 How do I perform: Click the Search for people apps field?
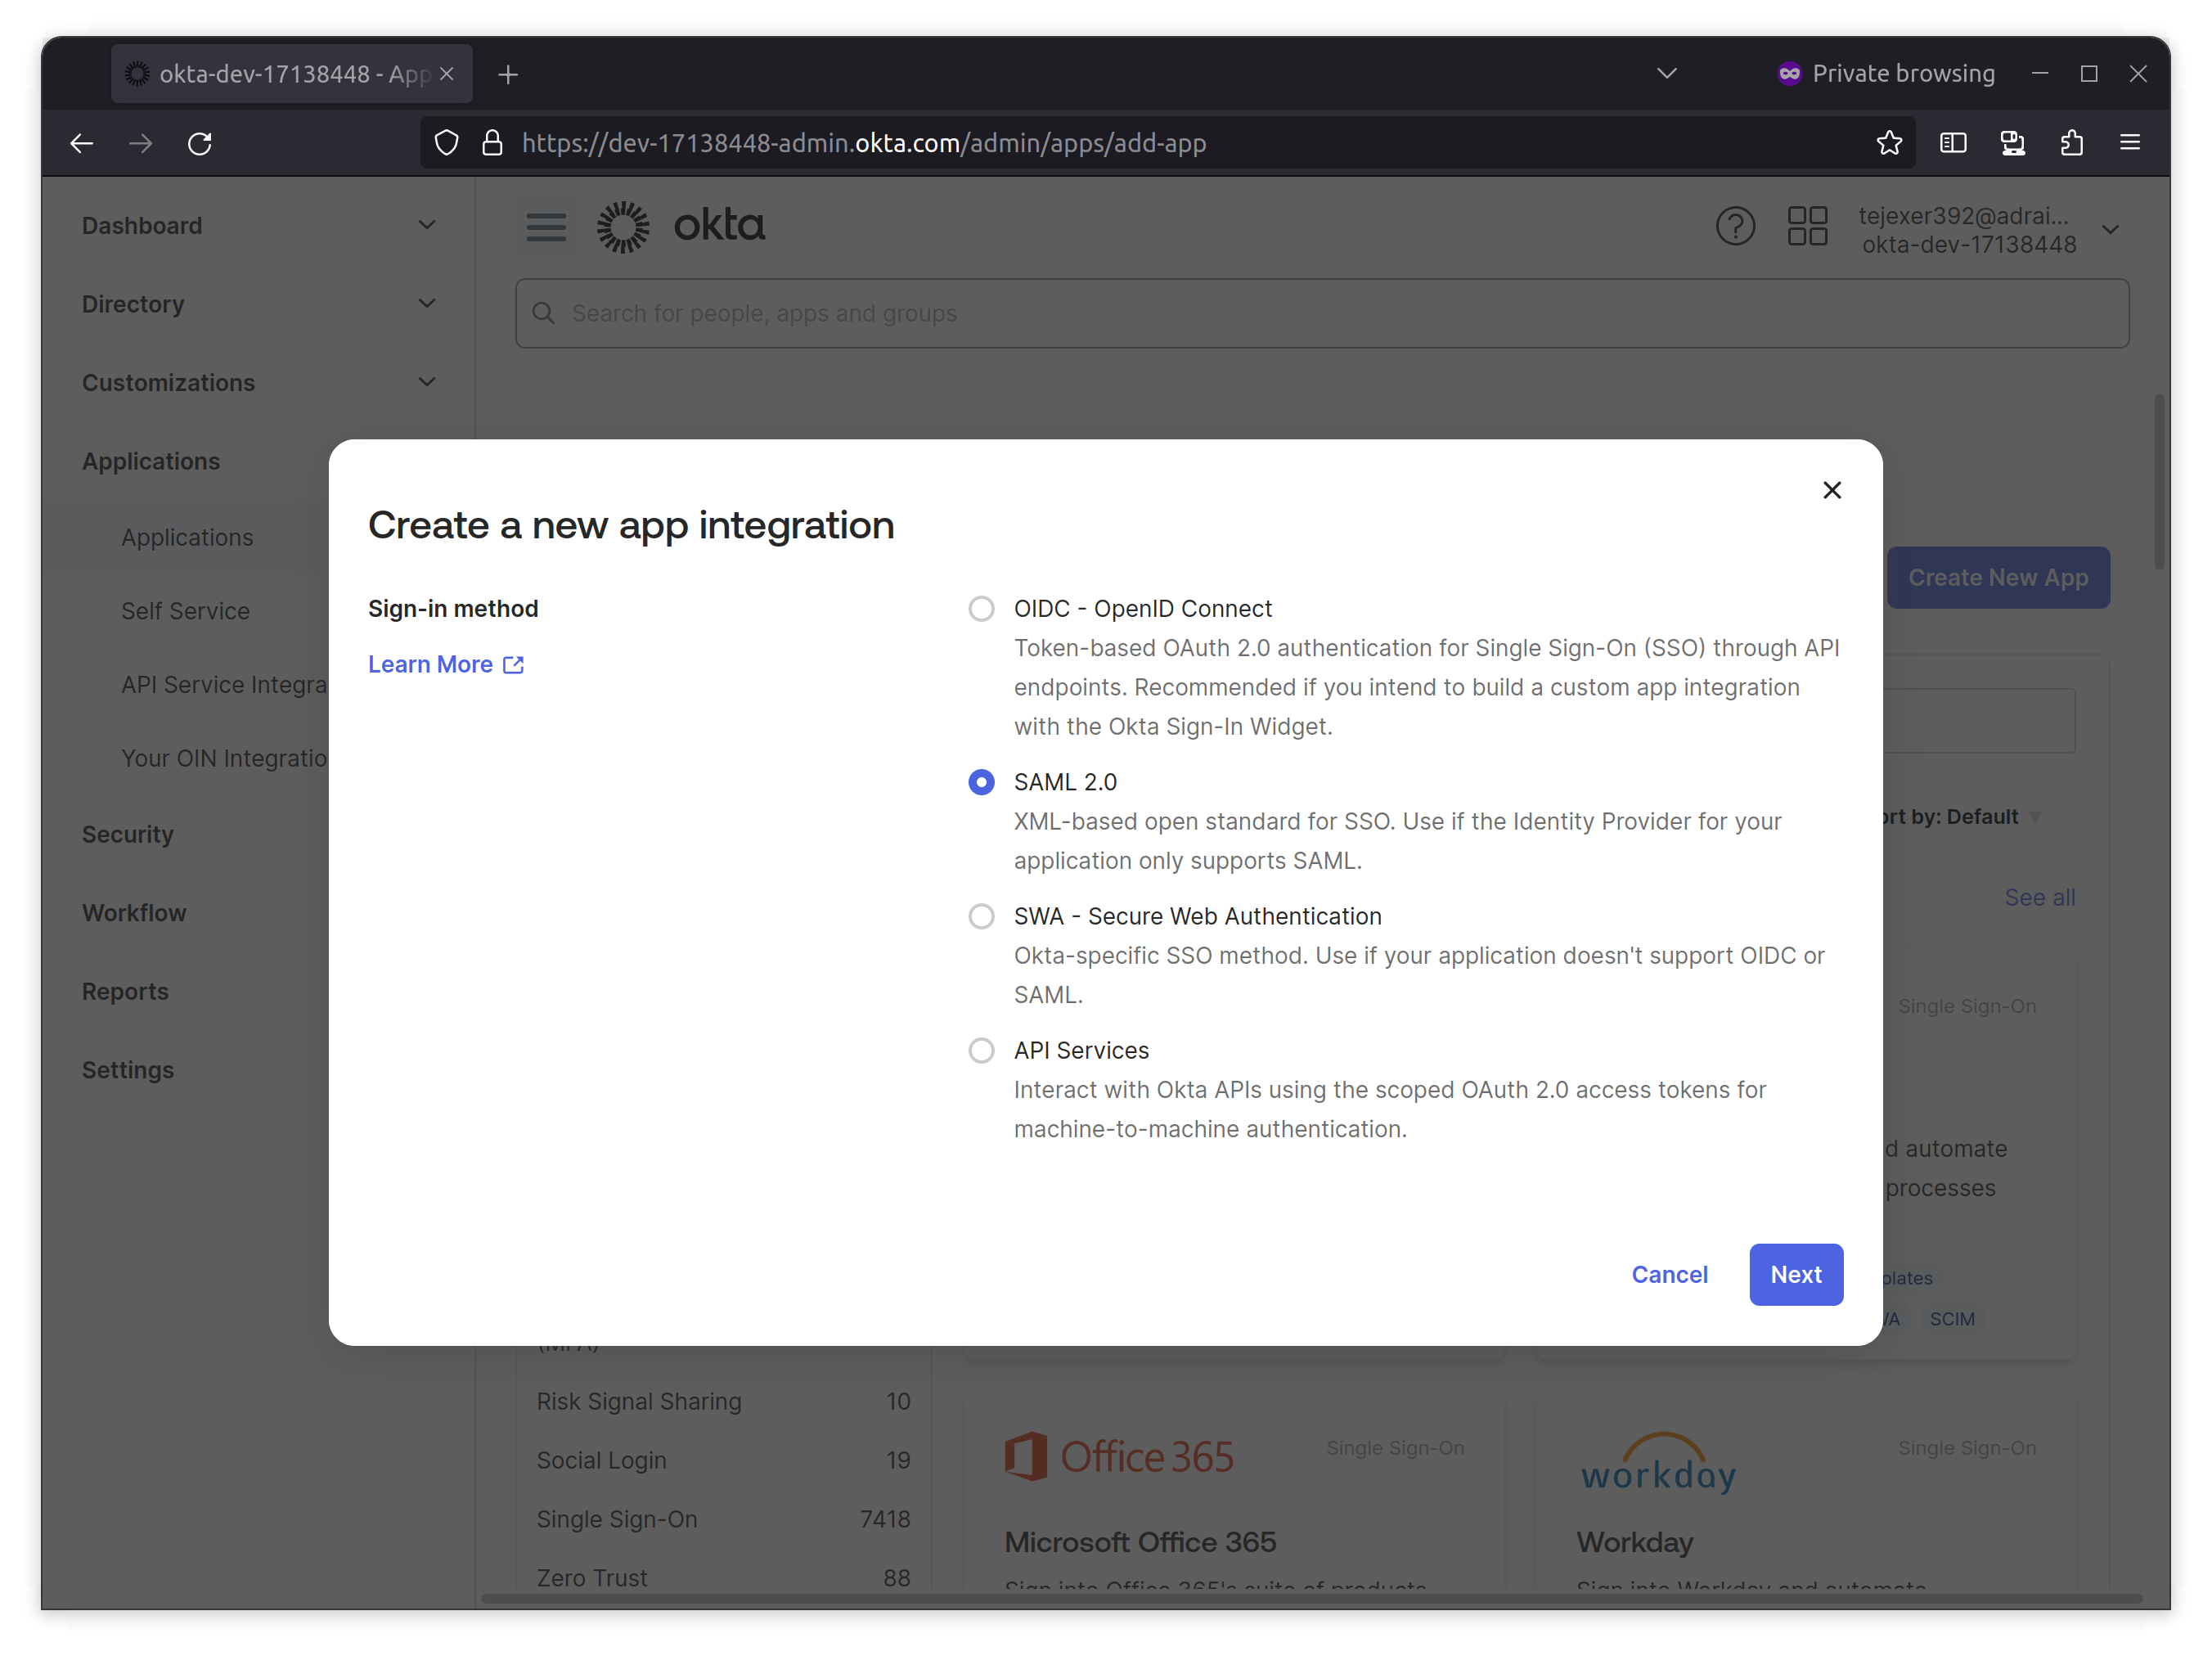pyautogui.click(x=1322, y=313)
